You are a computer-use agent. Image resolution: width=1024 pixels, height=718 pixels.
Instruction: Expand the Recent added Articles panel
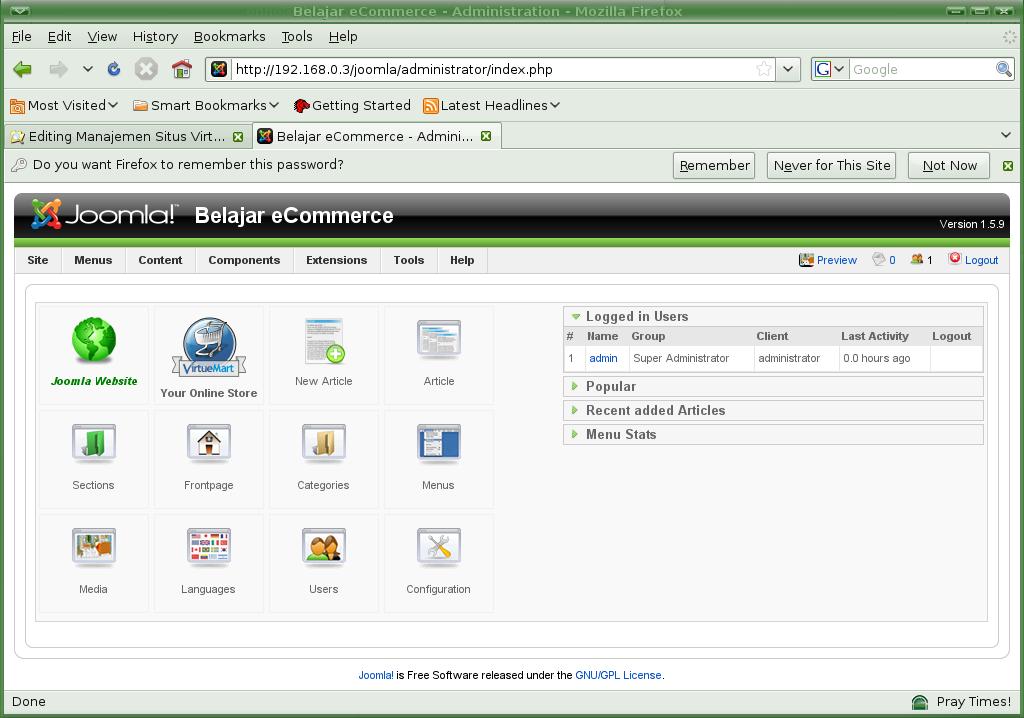click(x=655, y=410)
